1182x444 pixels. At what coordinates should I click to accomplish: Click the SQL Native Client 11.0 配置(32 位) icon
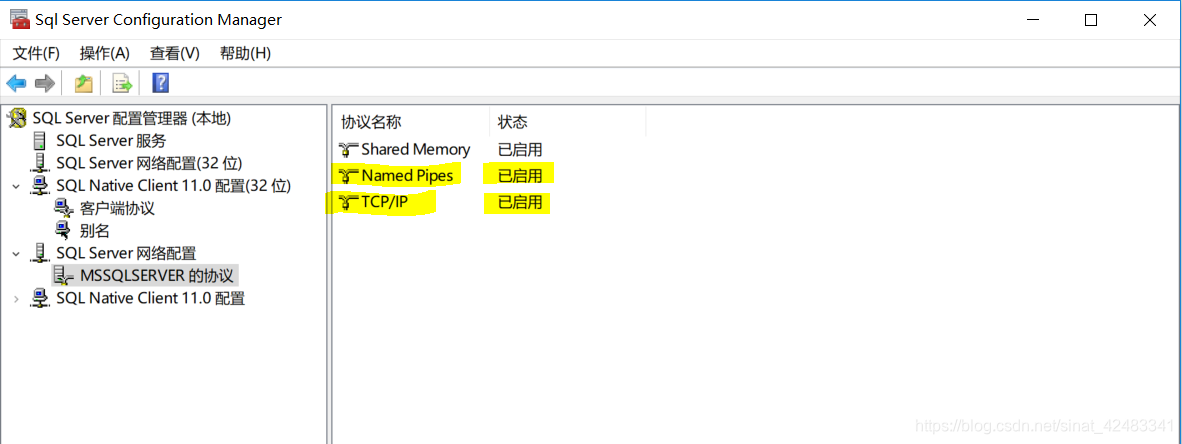coord(40,186)
